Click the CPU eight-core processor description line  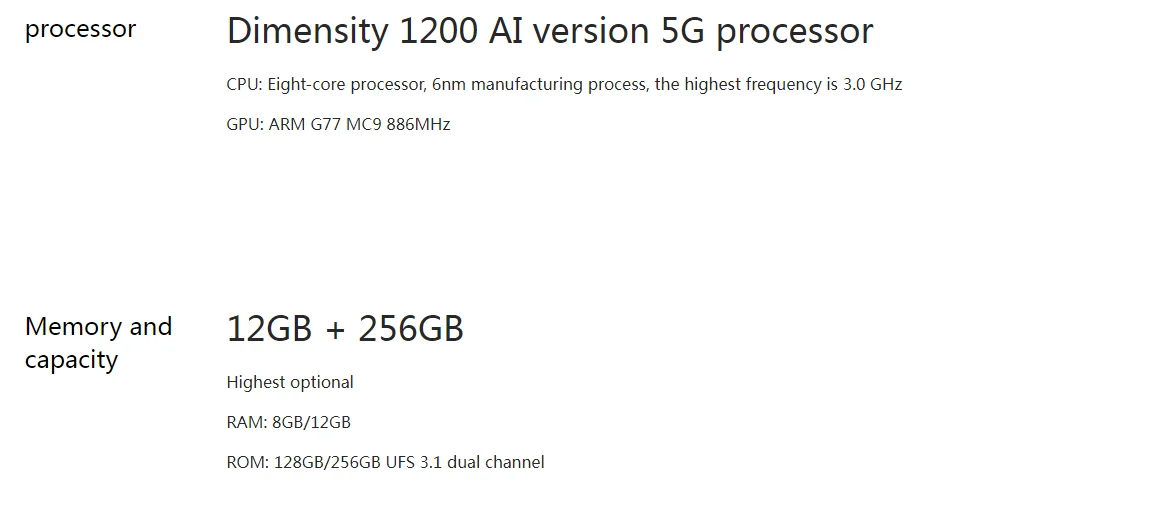(564, 84)
